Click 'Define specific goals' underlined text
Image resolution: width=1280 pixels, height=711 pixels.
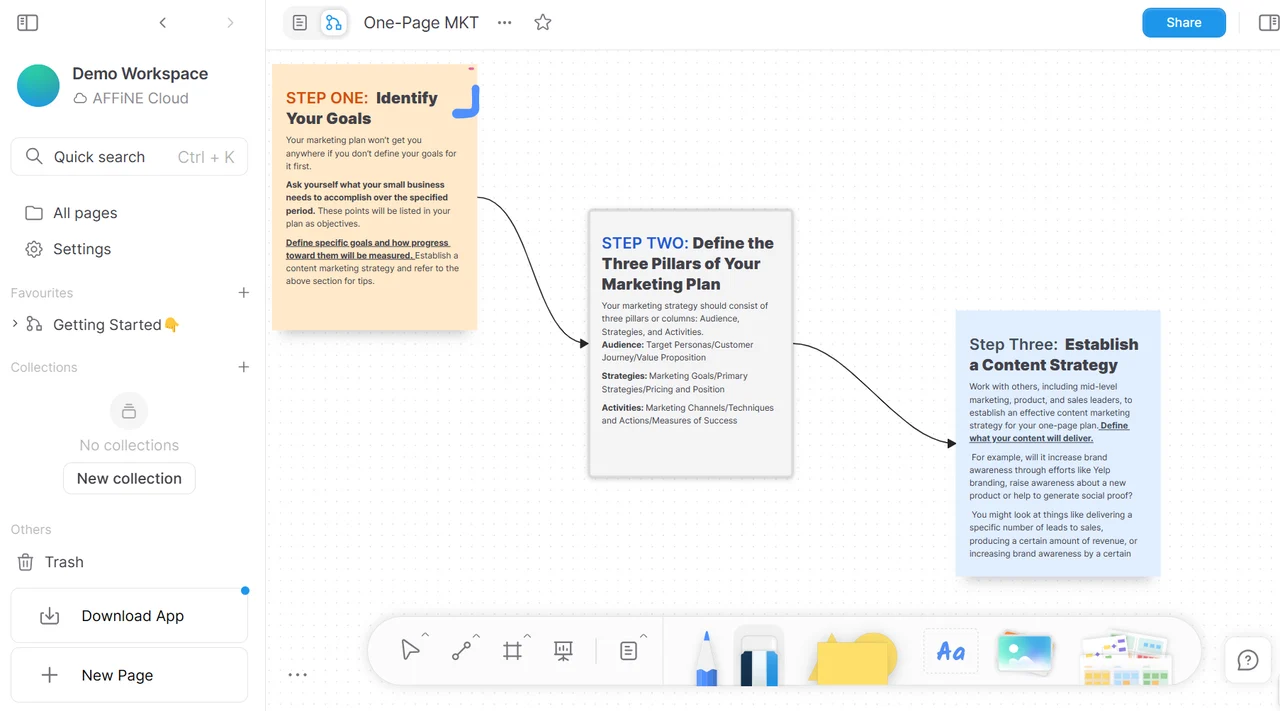pos(368,249)
